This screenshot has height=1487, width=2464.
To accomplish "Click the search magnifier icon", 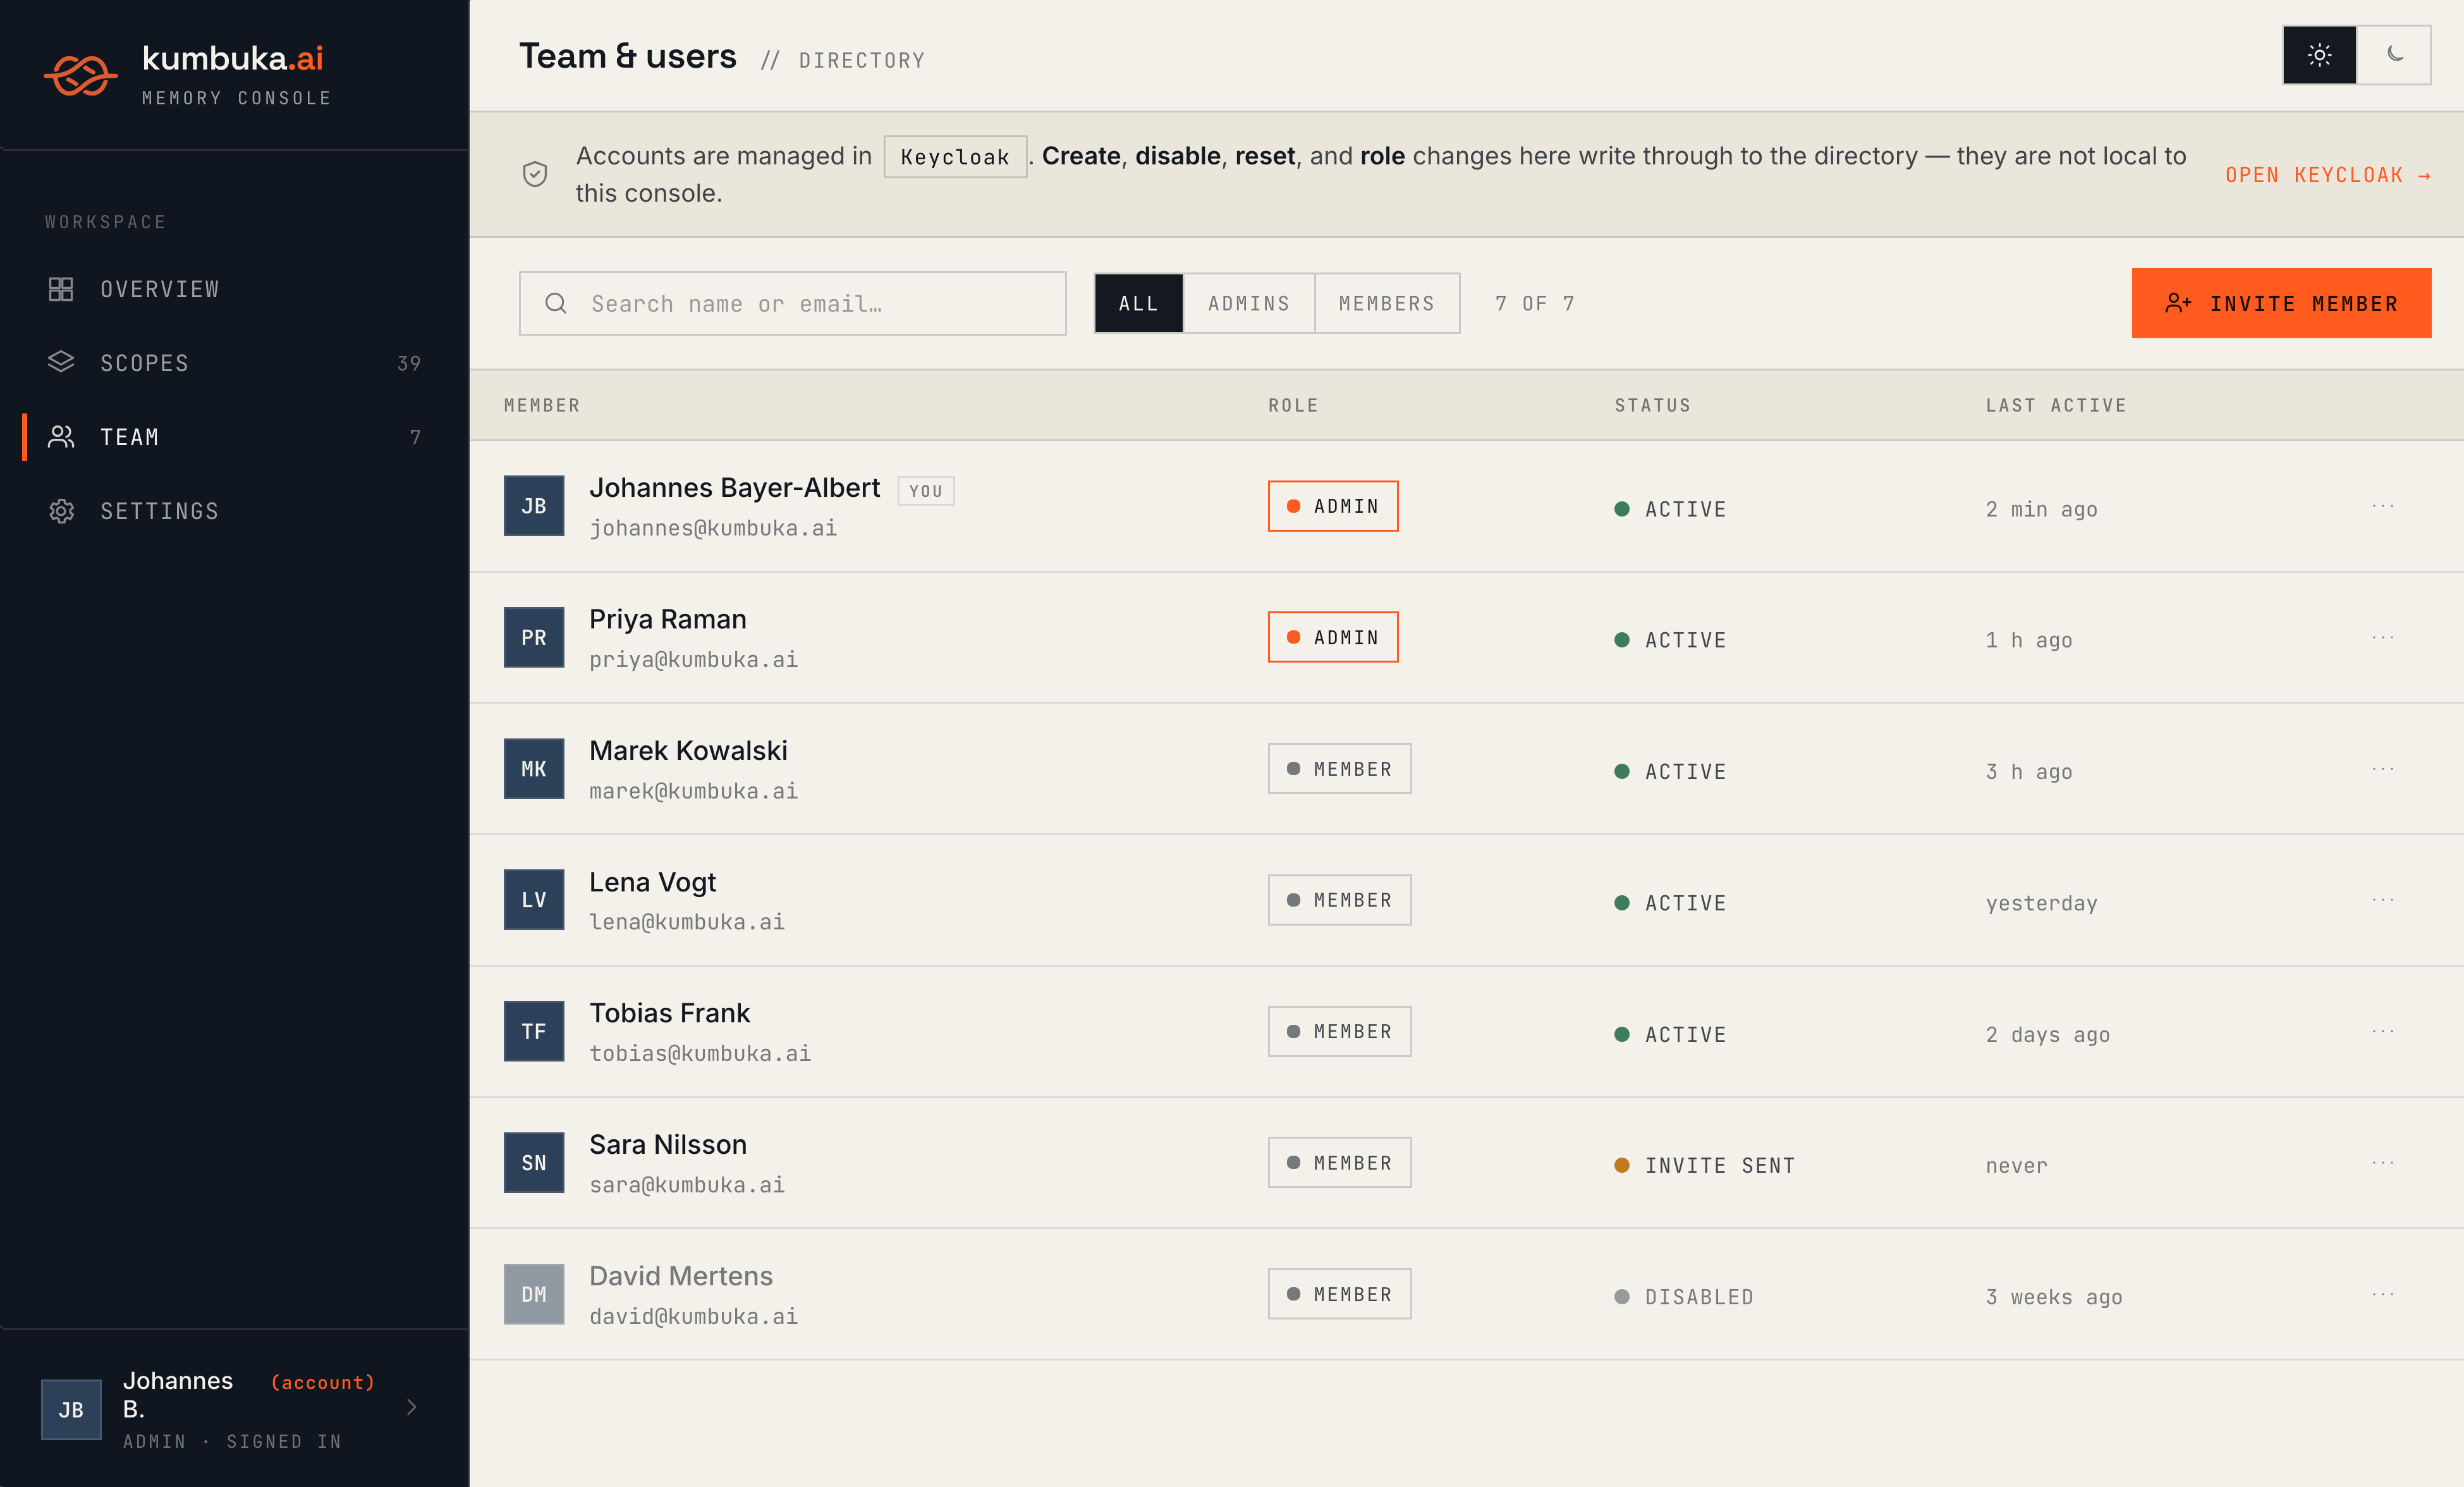I will coord(556,303).
